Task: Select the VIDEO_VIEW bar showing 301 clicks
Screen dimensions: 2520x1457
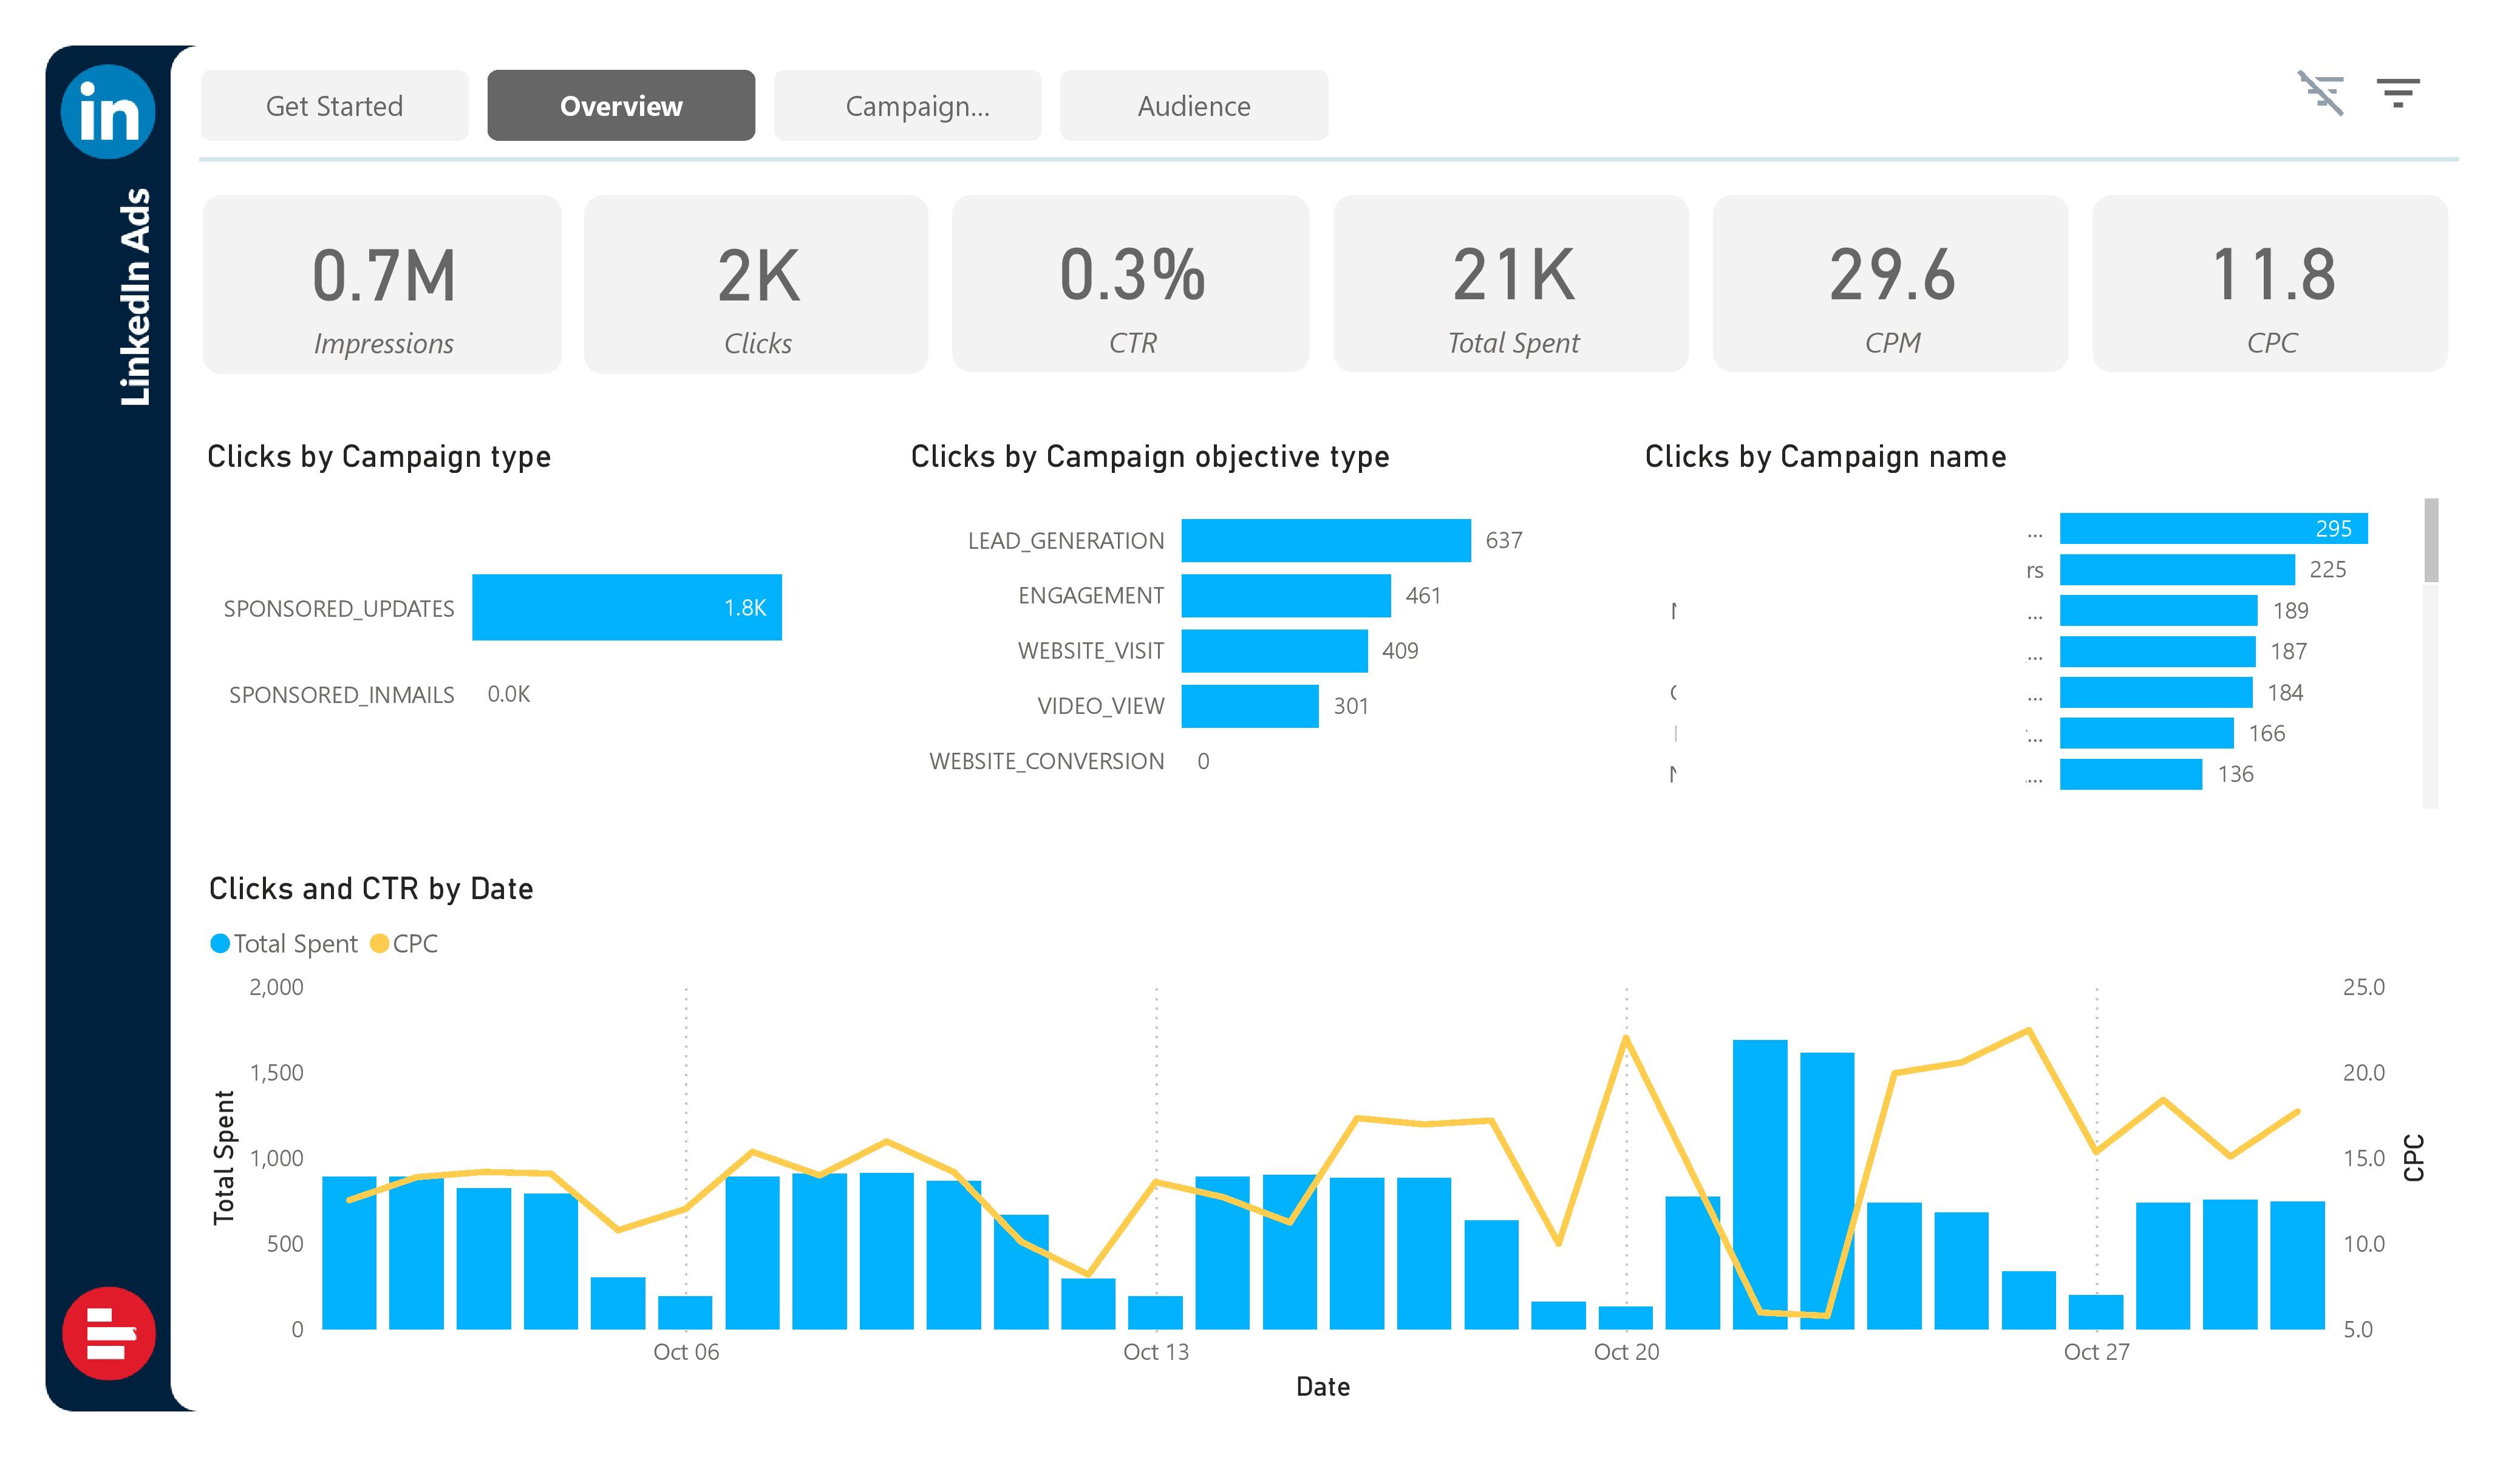Action: 1250,705
